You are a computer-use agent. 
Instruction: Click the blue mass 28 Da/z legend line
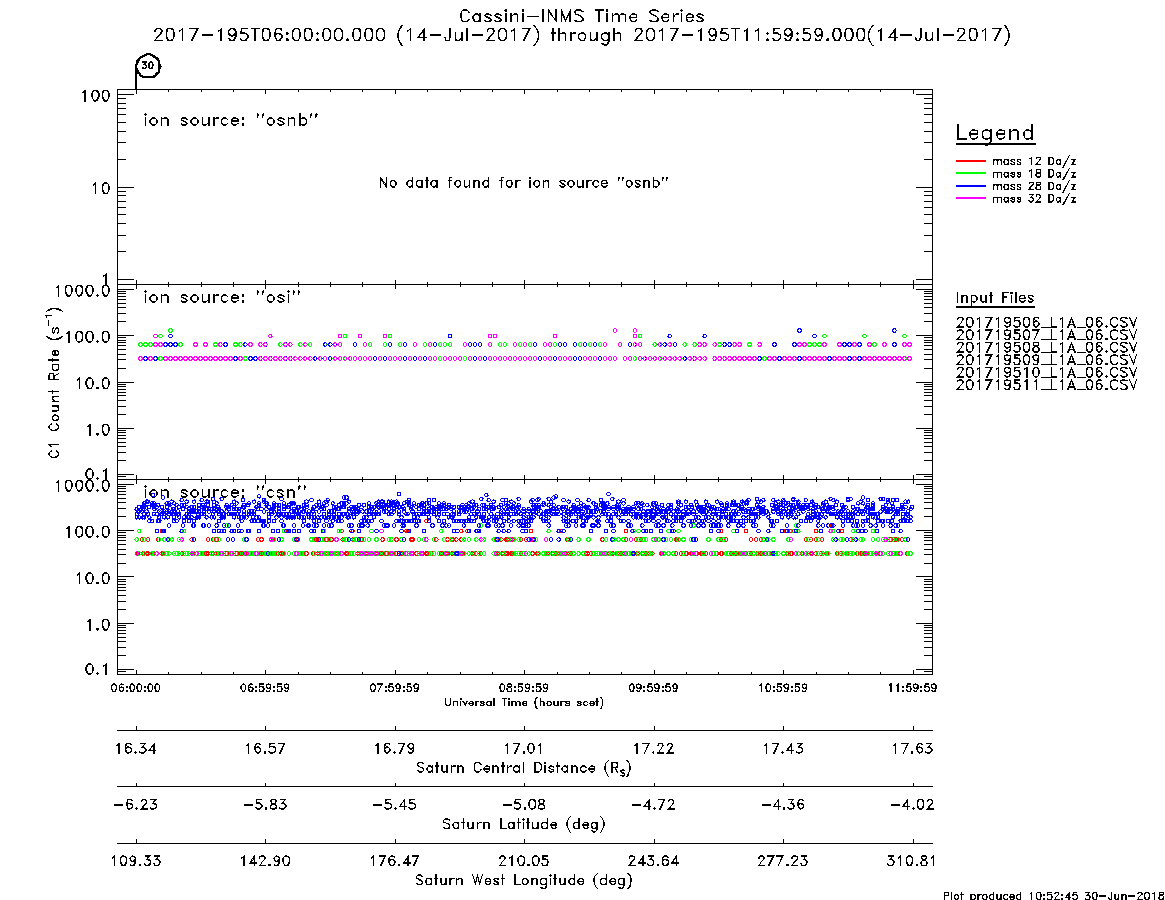click(970, 187)
